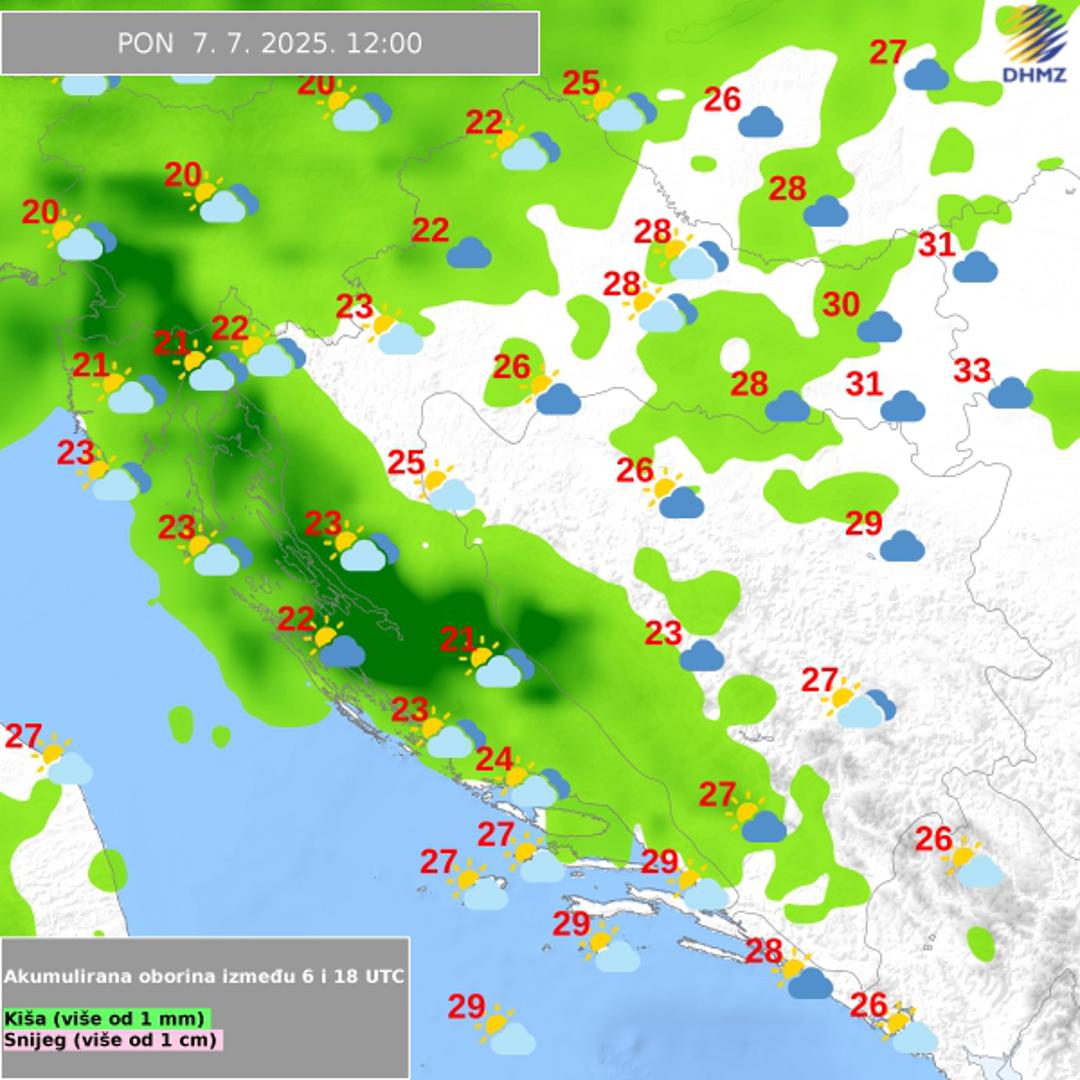Click the leftmost 20 weather icon

tap(78, 239)
